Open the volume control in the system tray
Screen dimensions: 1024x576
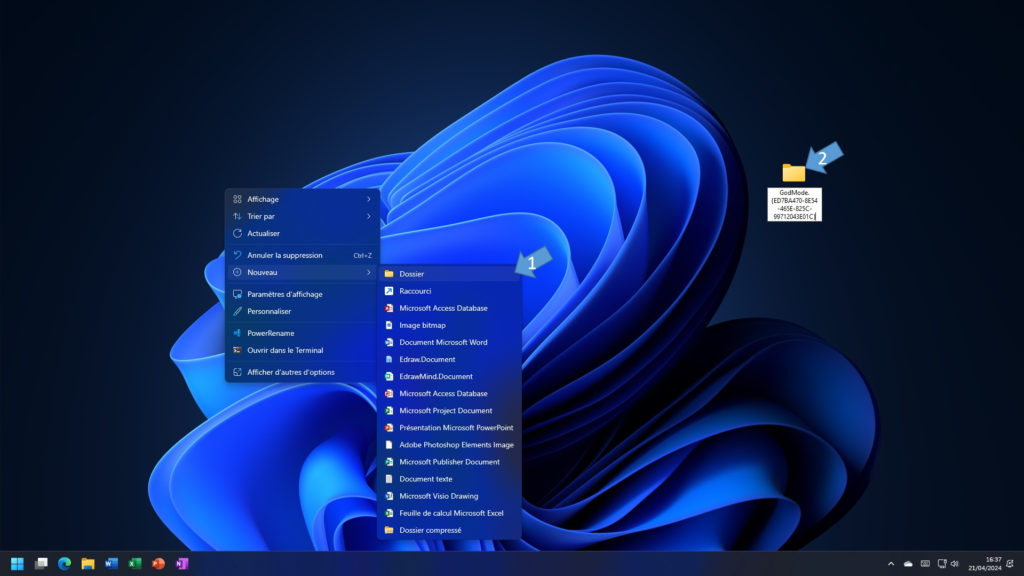[x=955, y=564]
